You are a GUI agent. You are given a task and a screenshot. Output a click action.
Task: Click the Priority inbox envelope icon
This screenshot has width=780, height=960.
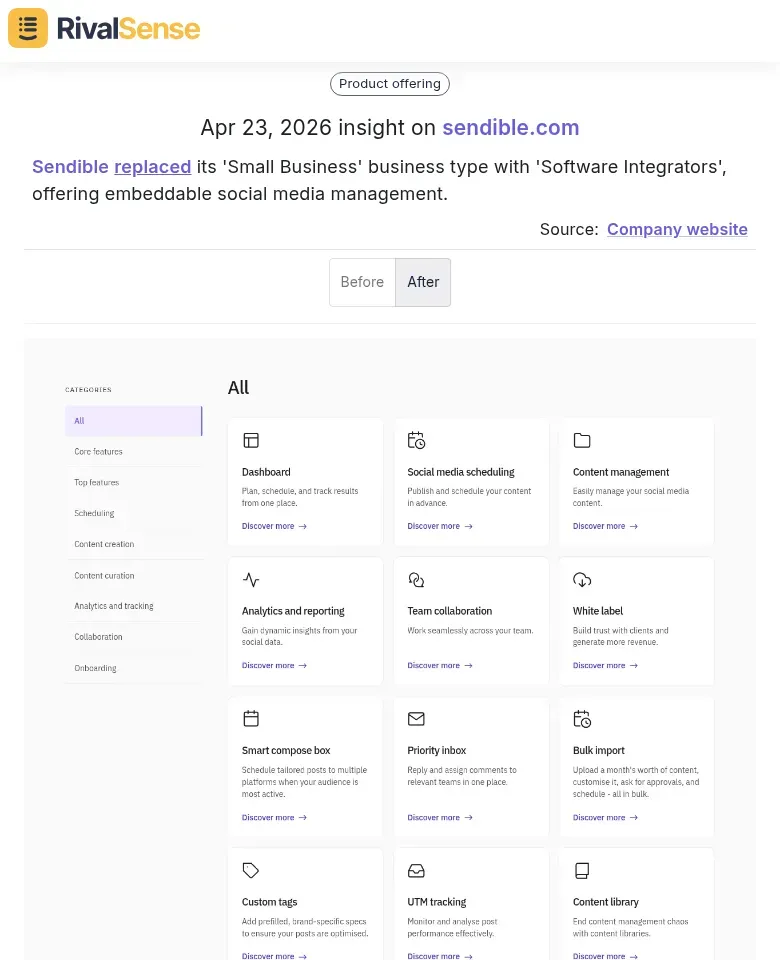click(416, 718)
